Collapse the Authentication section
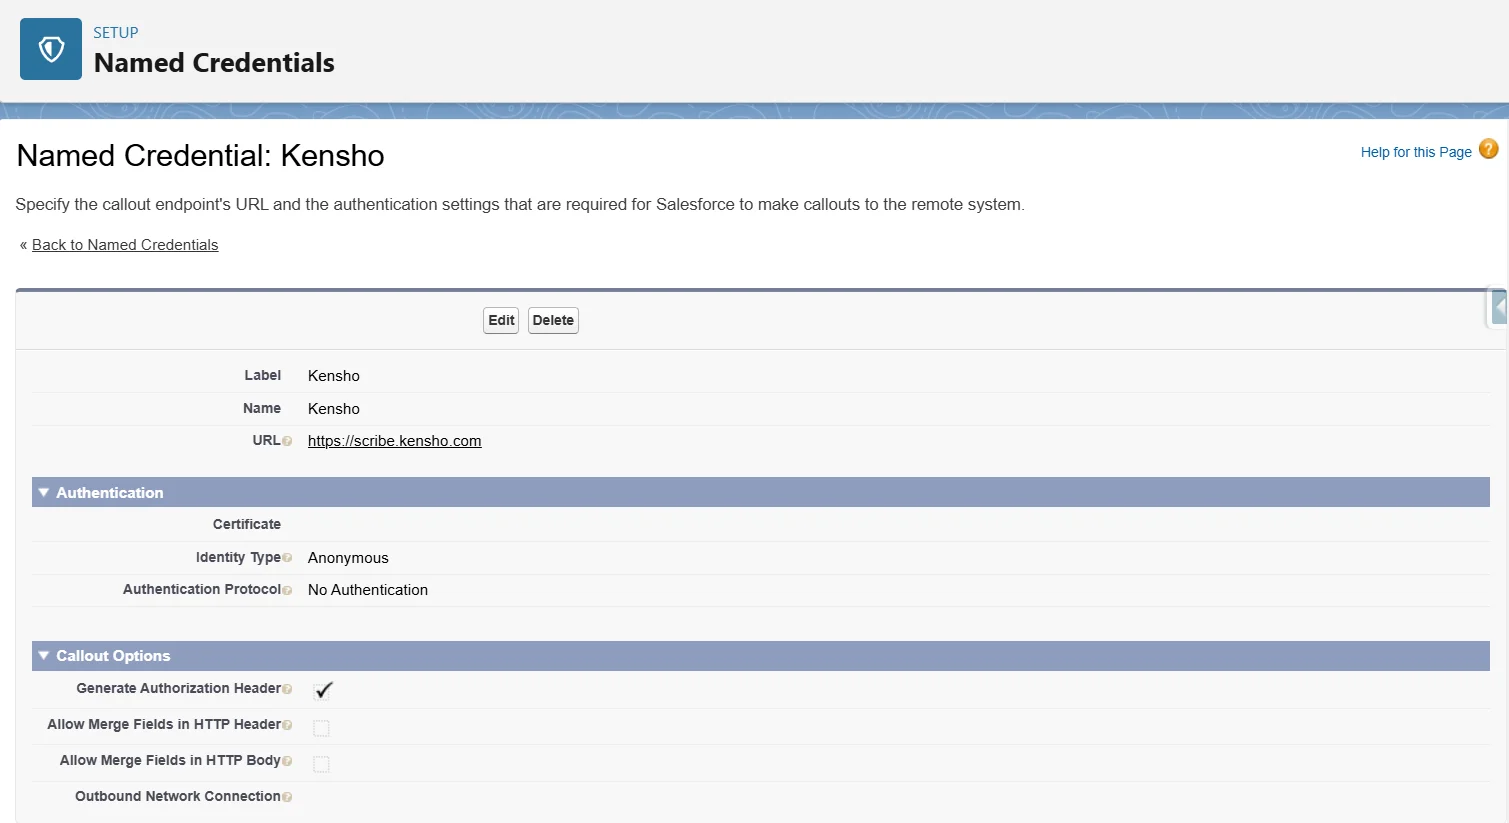Screen dimensions: 1509x823 tap(44, 493)
